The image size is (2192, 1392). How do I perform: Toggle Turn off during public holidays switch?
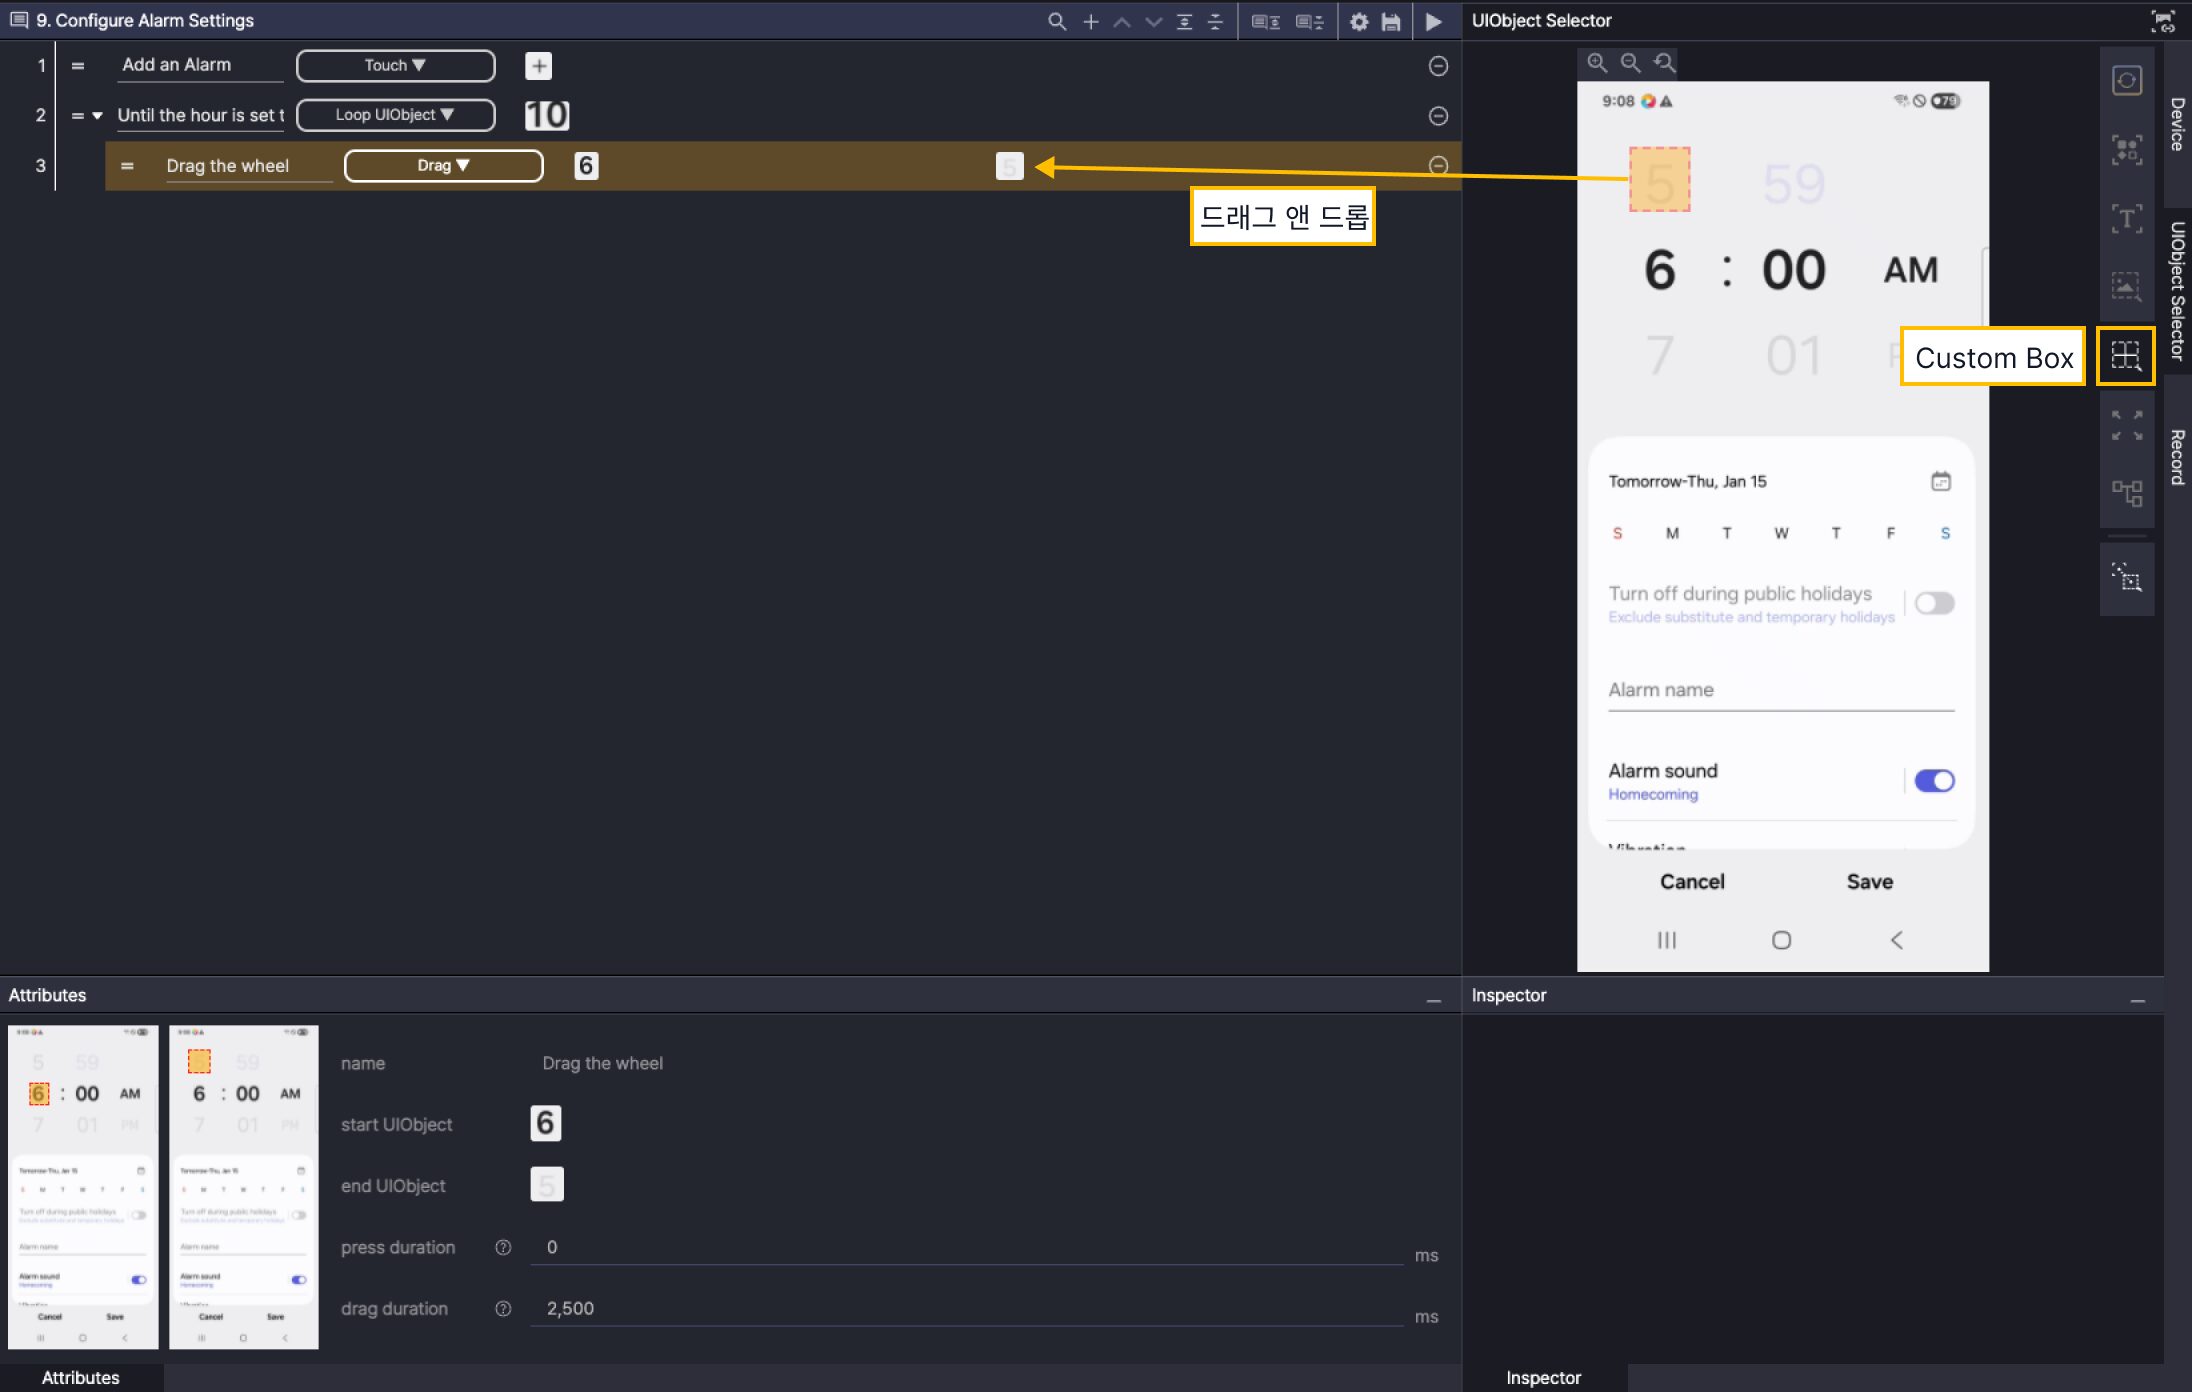point(1934,603)
